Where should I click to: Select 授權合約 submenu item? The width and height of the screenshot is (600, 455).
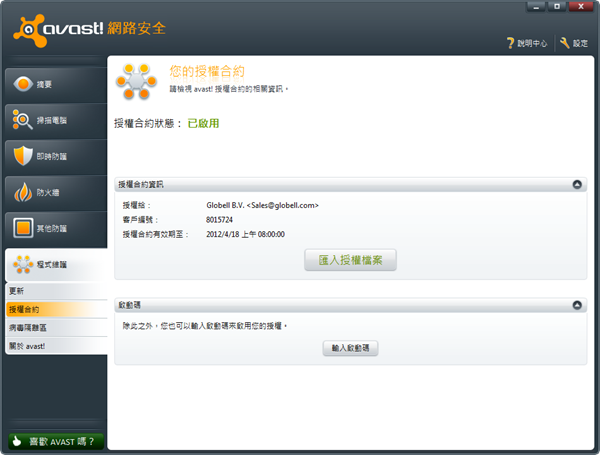57,309
